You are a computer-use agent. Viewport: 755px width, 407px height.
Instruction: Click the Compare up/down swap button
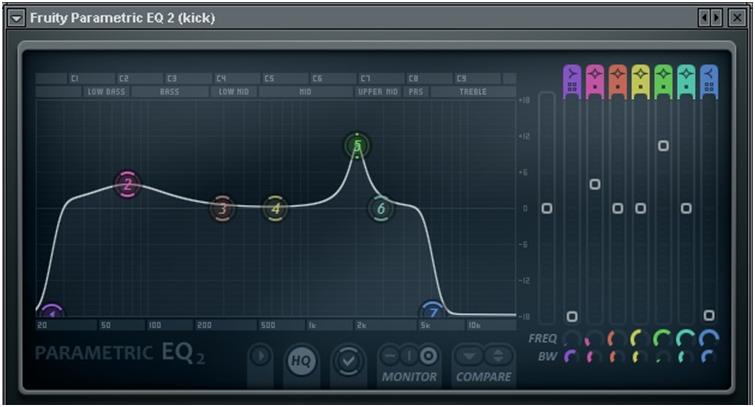tap(497, 355)
